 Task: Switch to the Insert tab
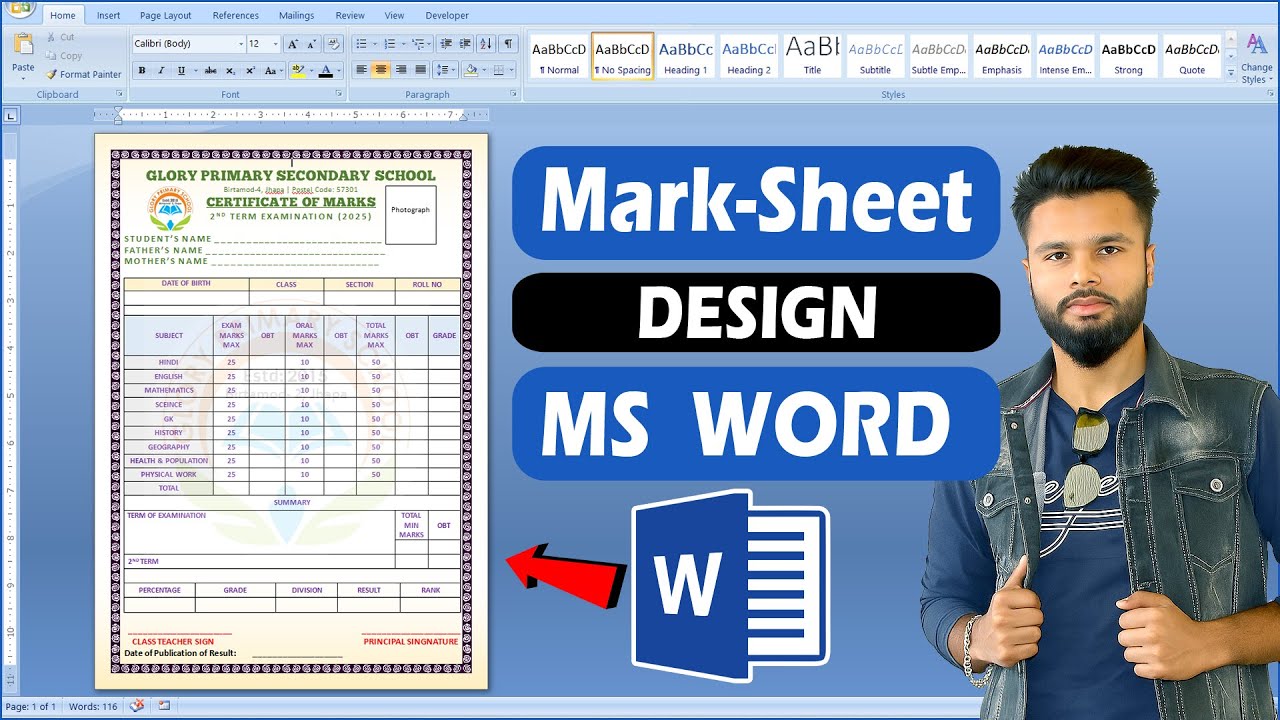click(x=109, y=15)
